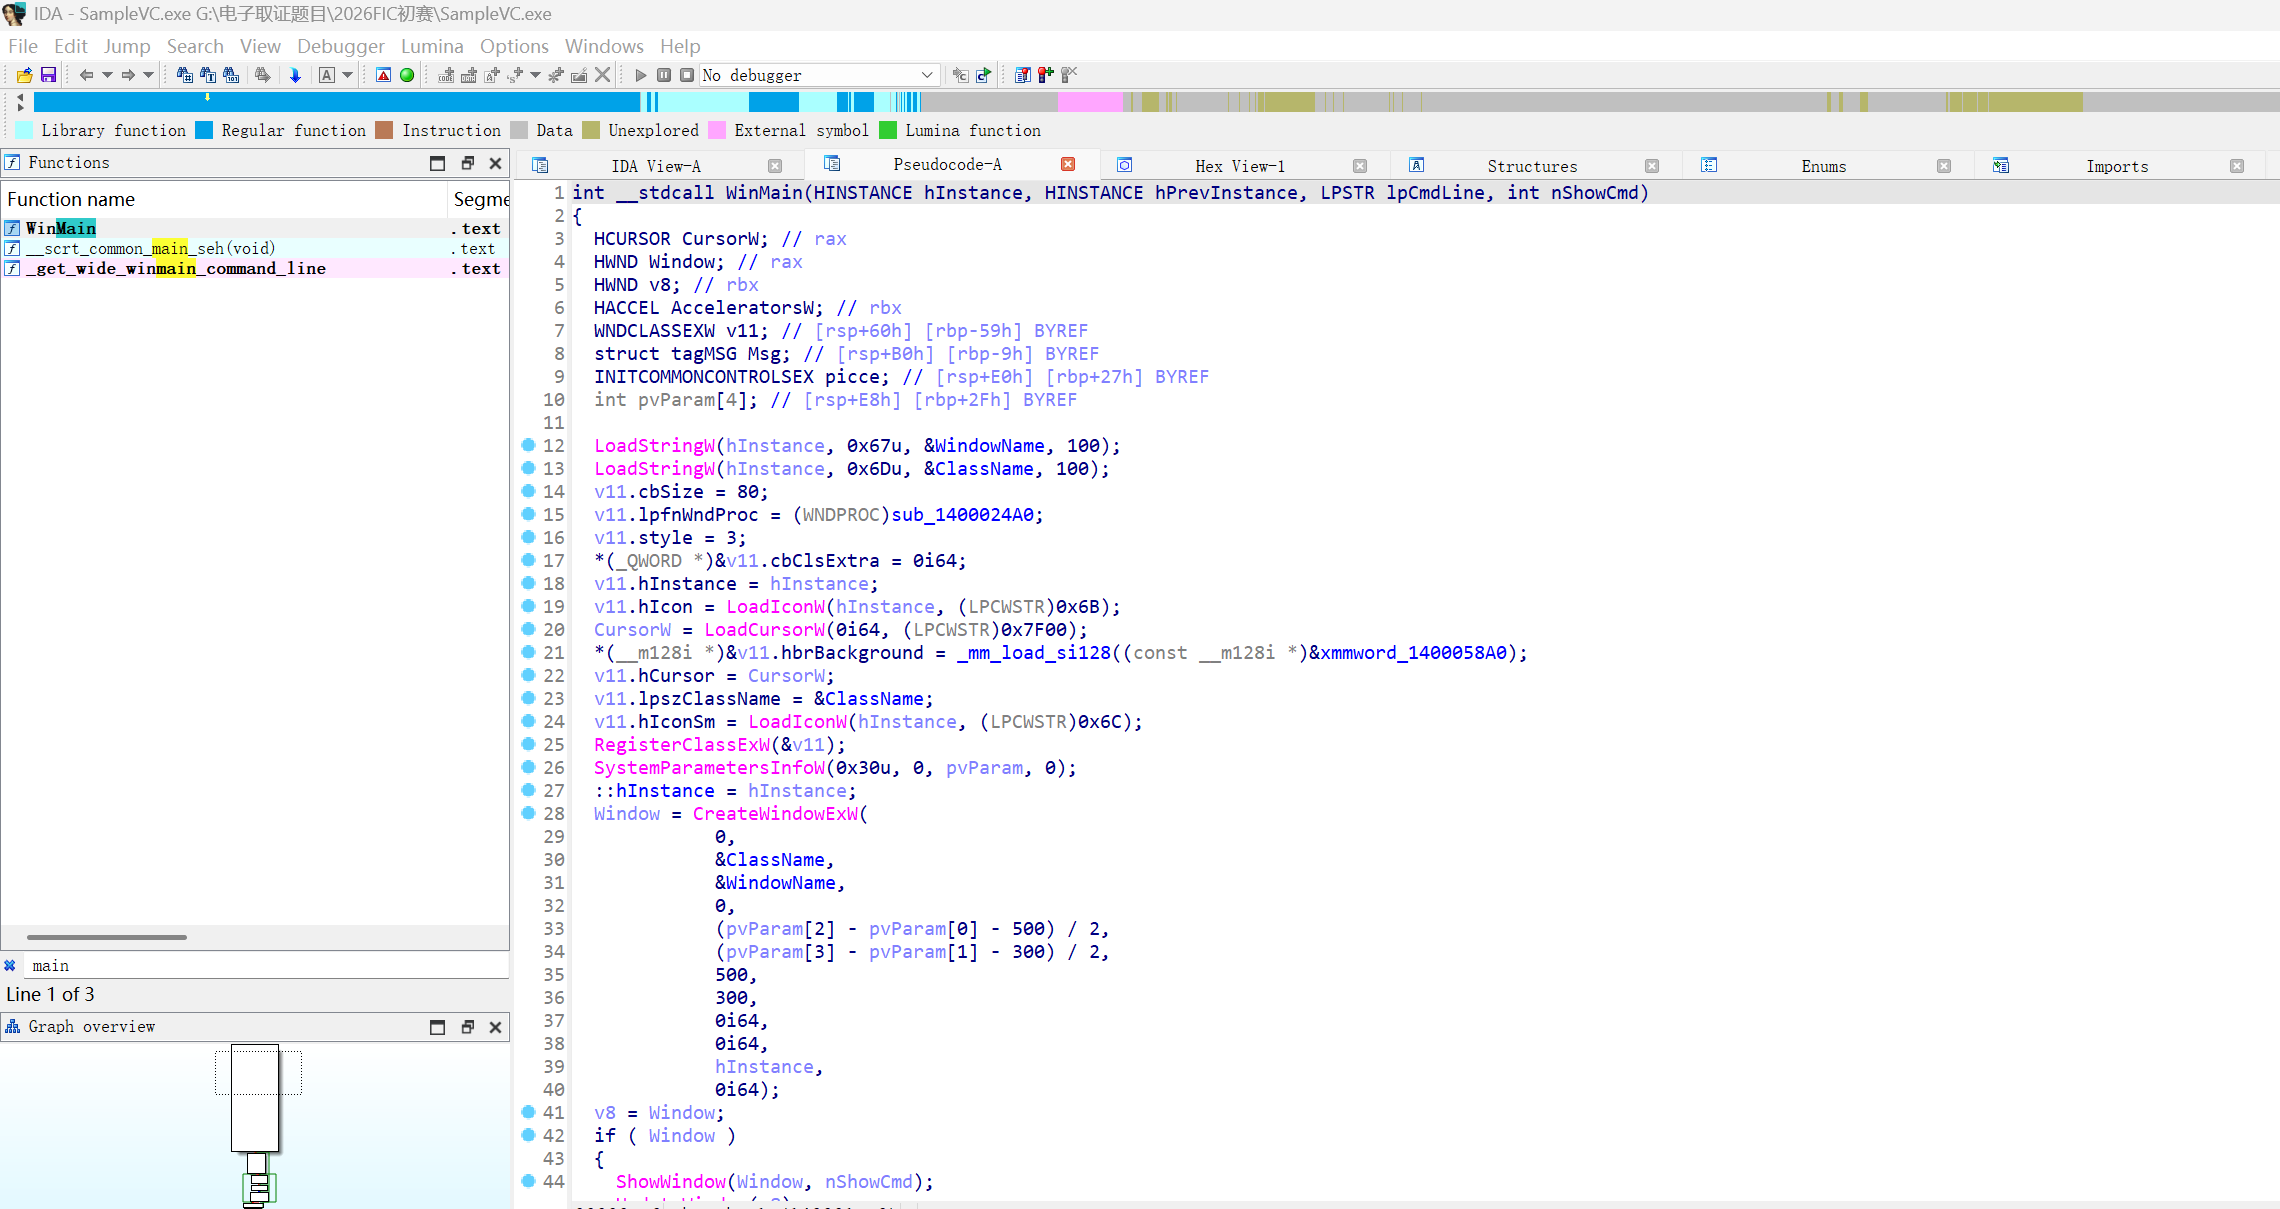Expand the dropdown after the struct icon
Image resolution: width=2280 pixels, height=1209 pixels.
pyautogui.click(x=535, y=75)
